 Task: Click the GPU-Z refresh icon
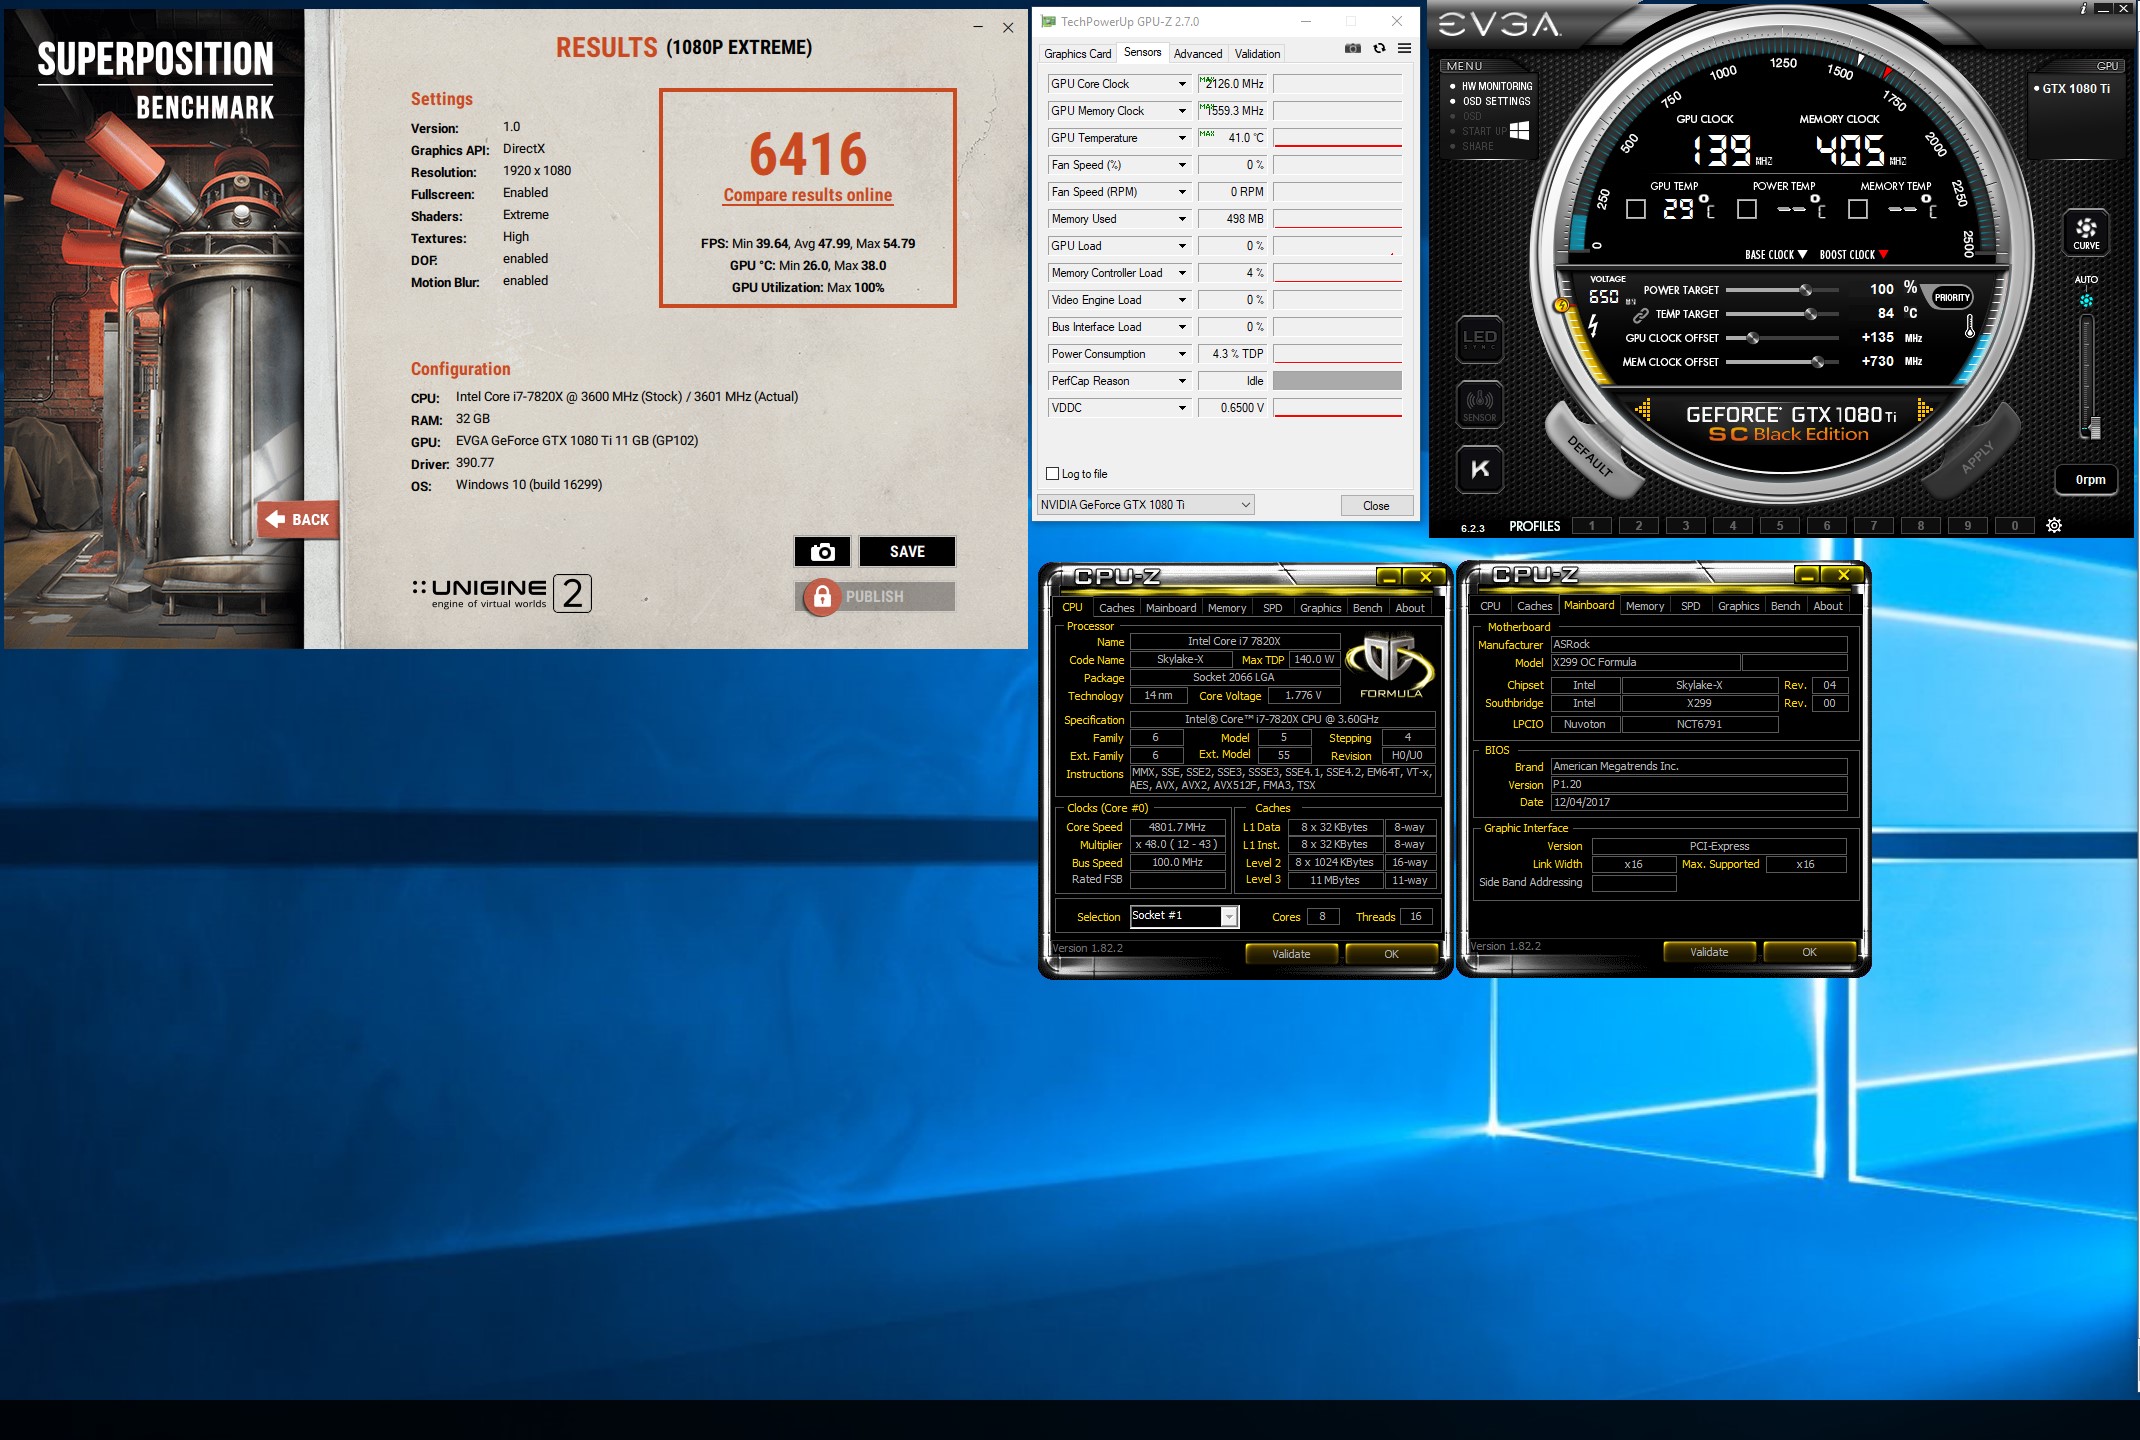pos(1379,48)
